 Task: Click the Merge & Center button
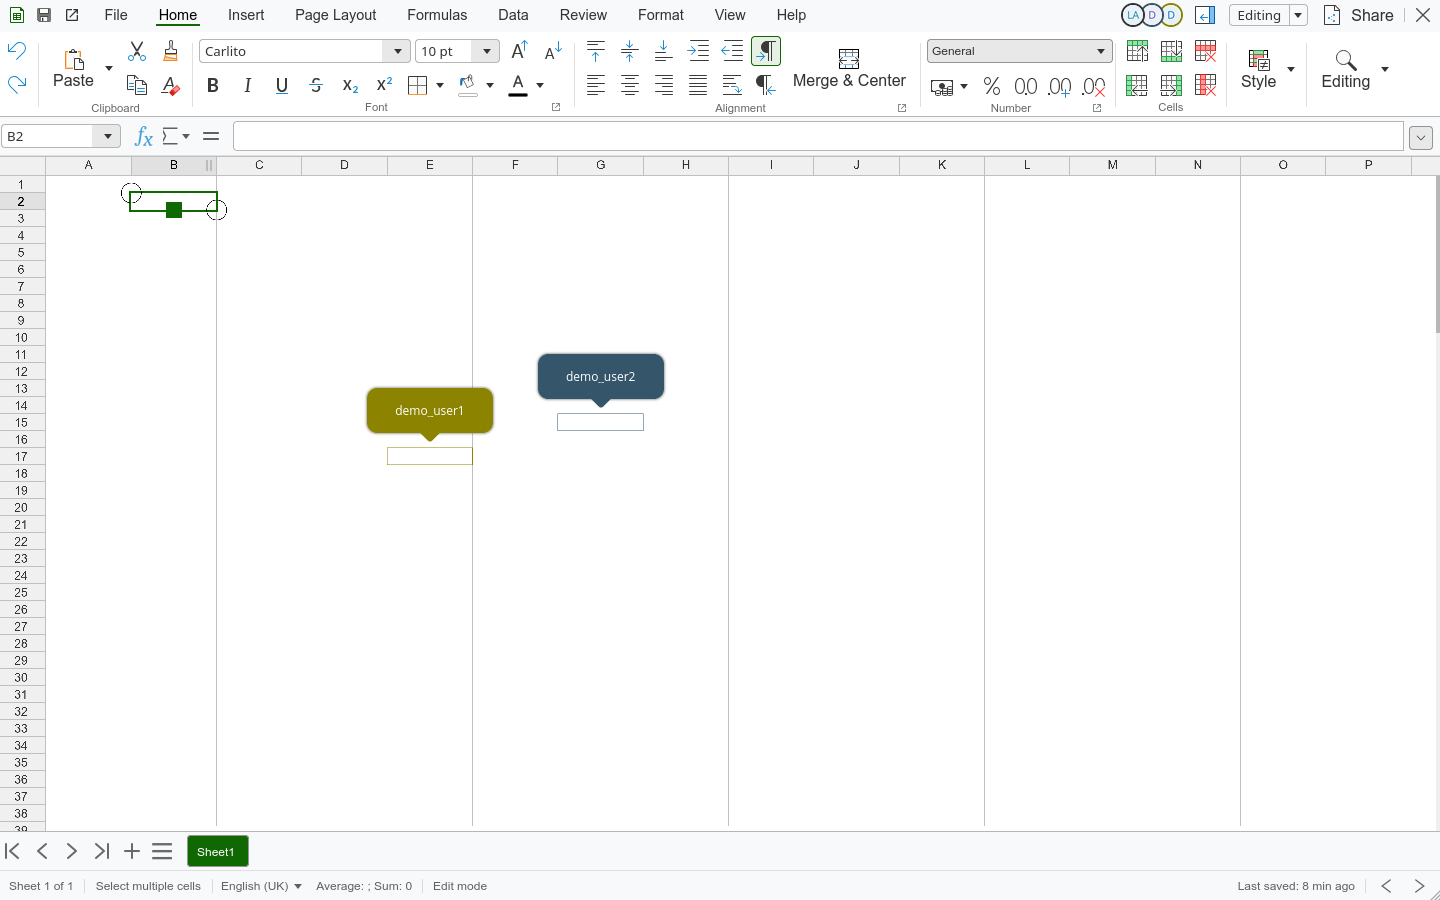(x=849, y=69)
